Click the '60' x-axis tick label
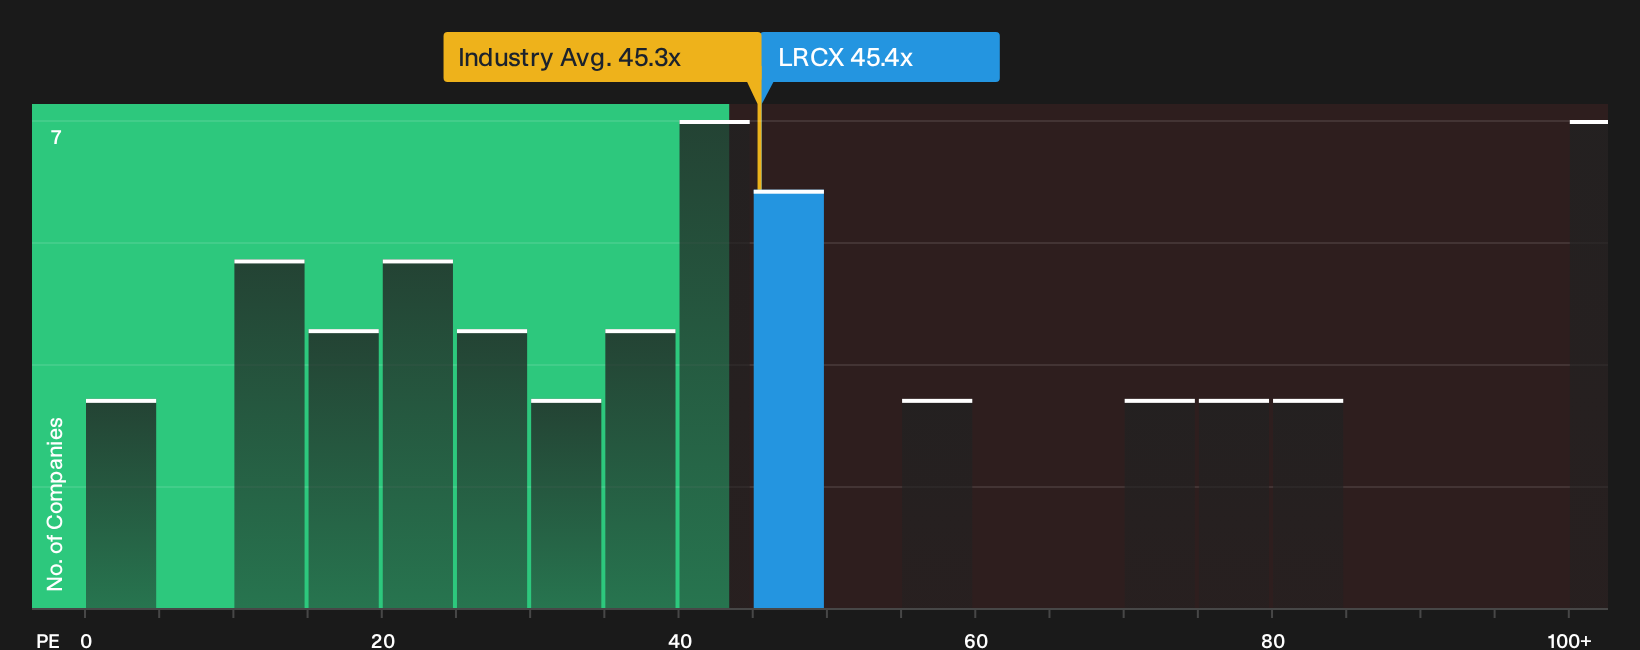 tap(976, 641)
